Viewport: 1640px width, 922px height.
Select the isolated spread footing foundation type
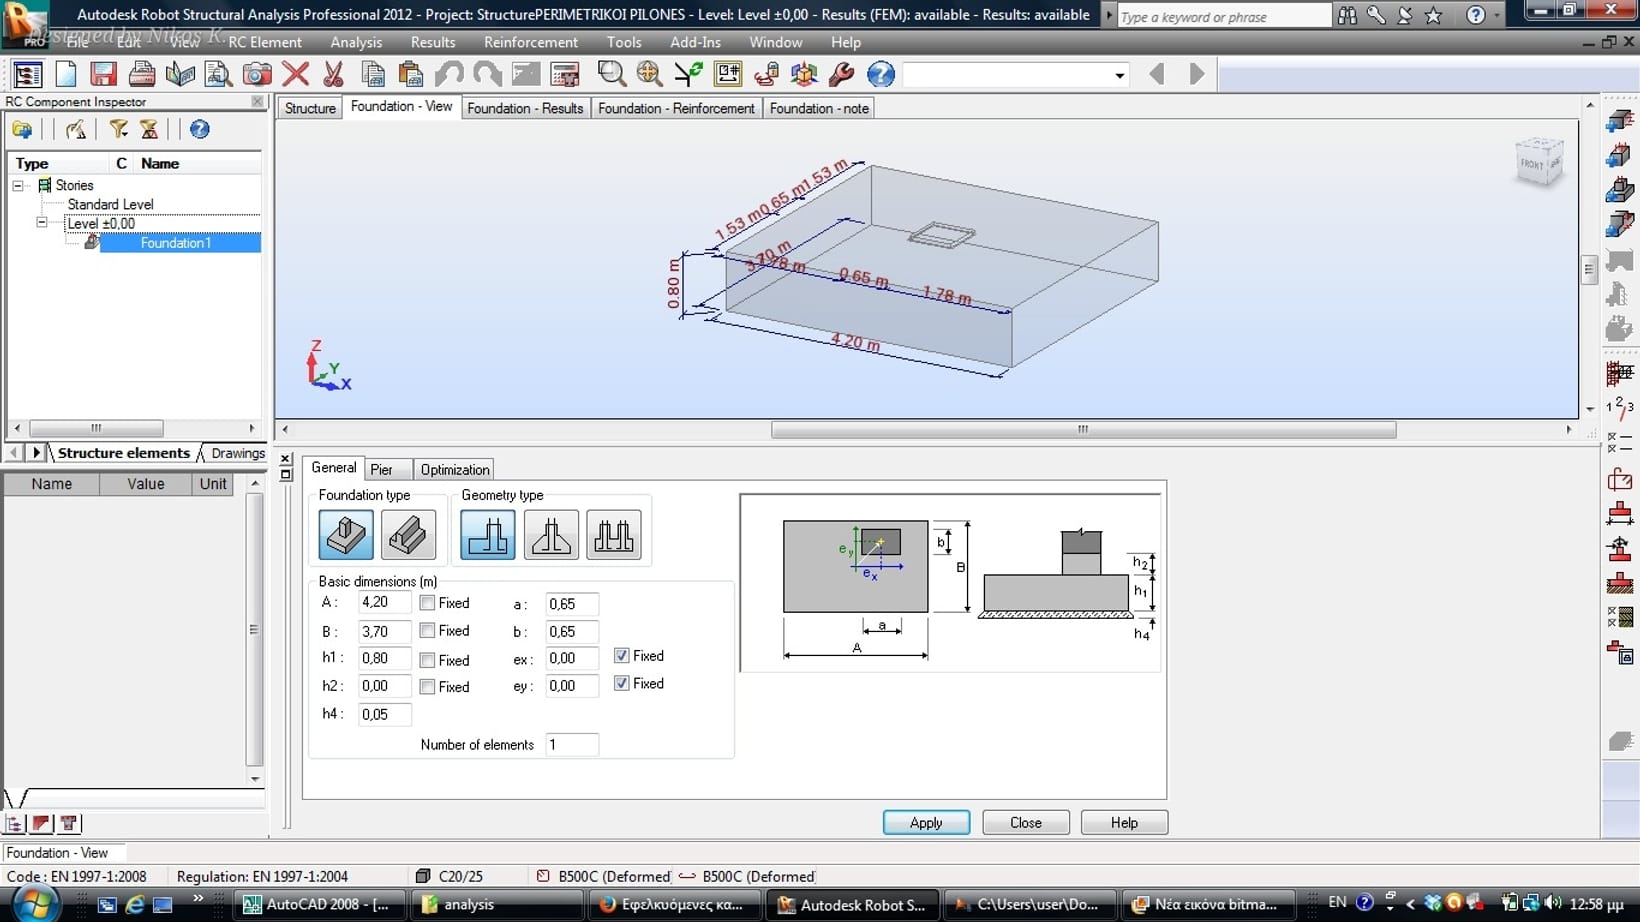346,535
